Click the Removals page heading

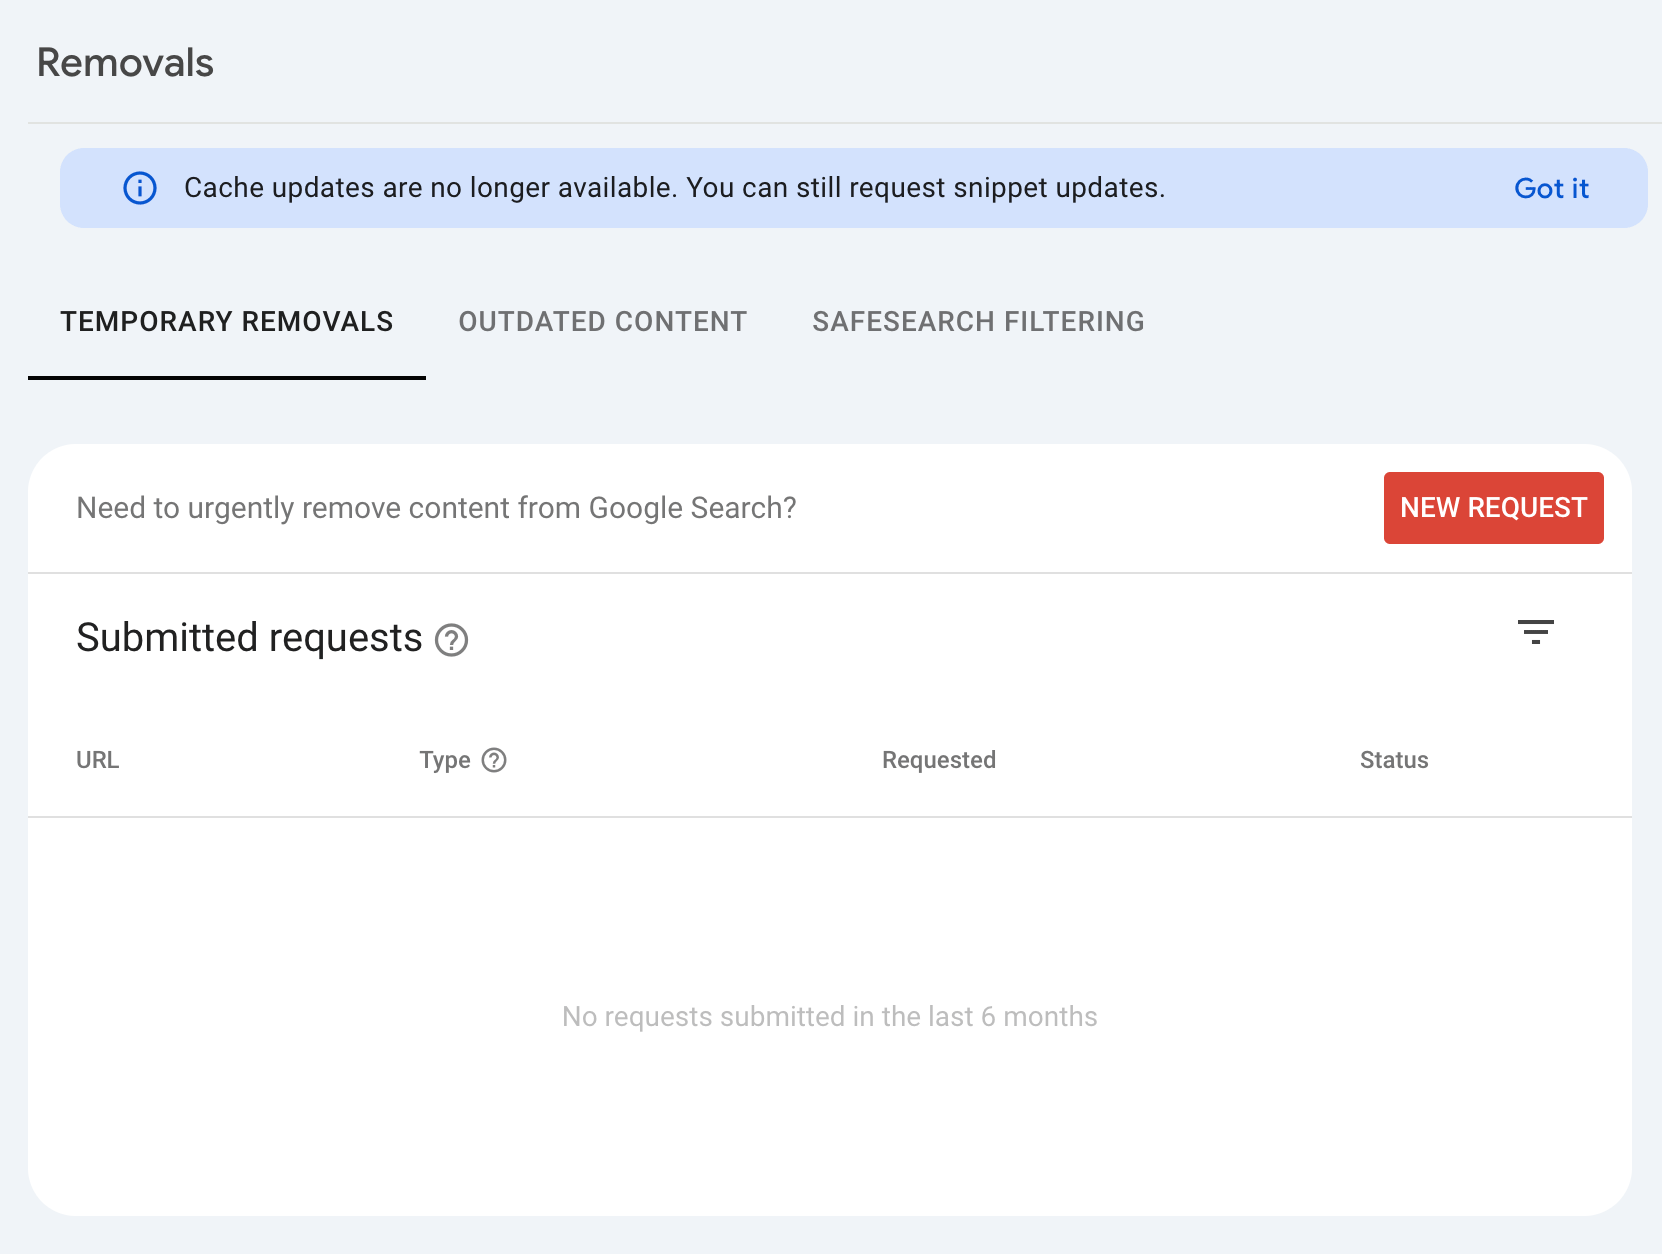tap(125, 62)
